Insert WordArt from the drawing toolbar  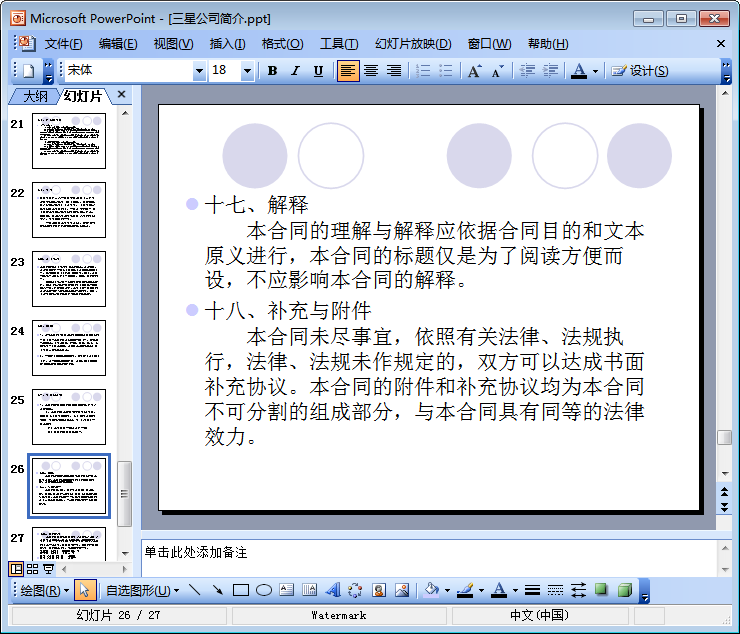[333, 590]
